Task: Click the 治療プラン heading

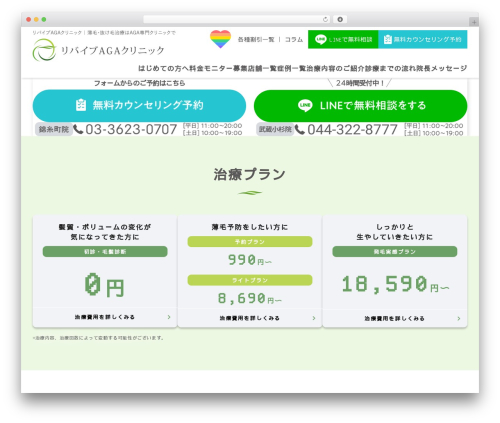Action: point(250,174)
